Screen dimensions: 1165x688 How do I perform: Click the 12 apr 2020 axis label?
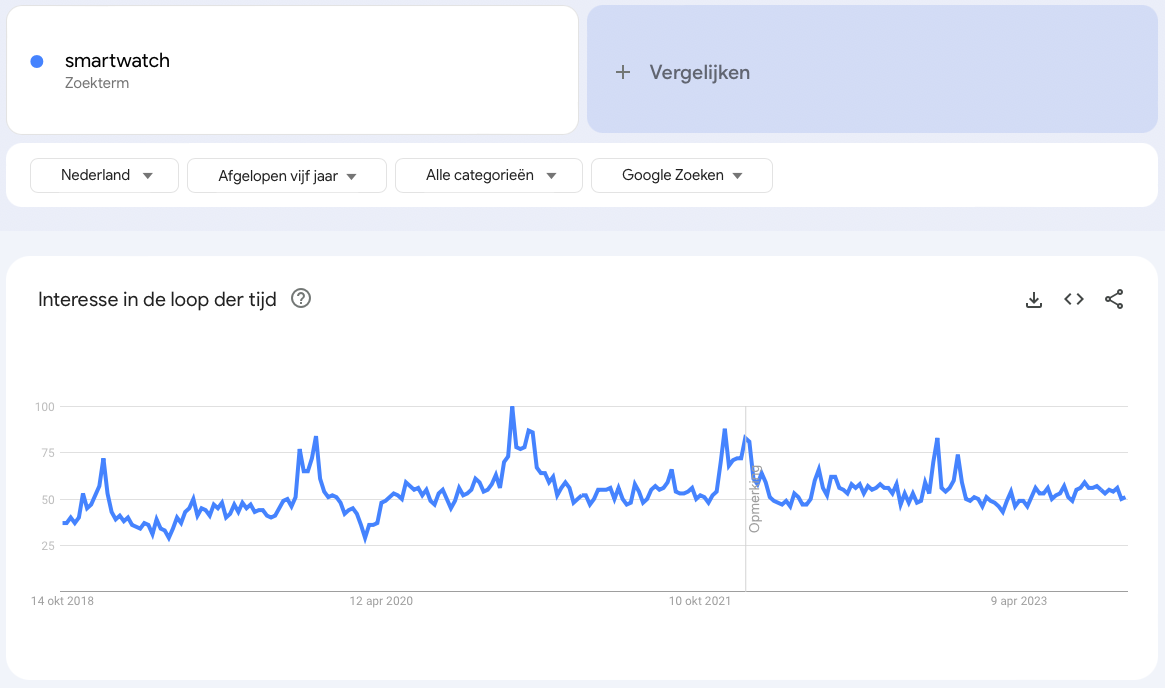point(383,601)
